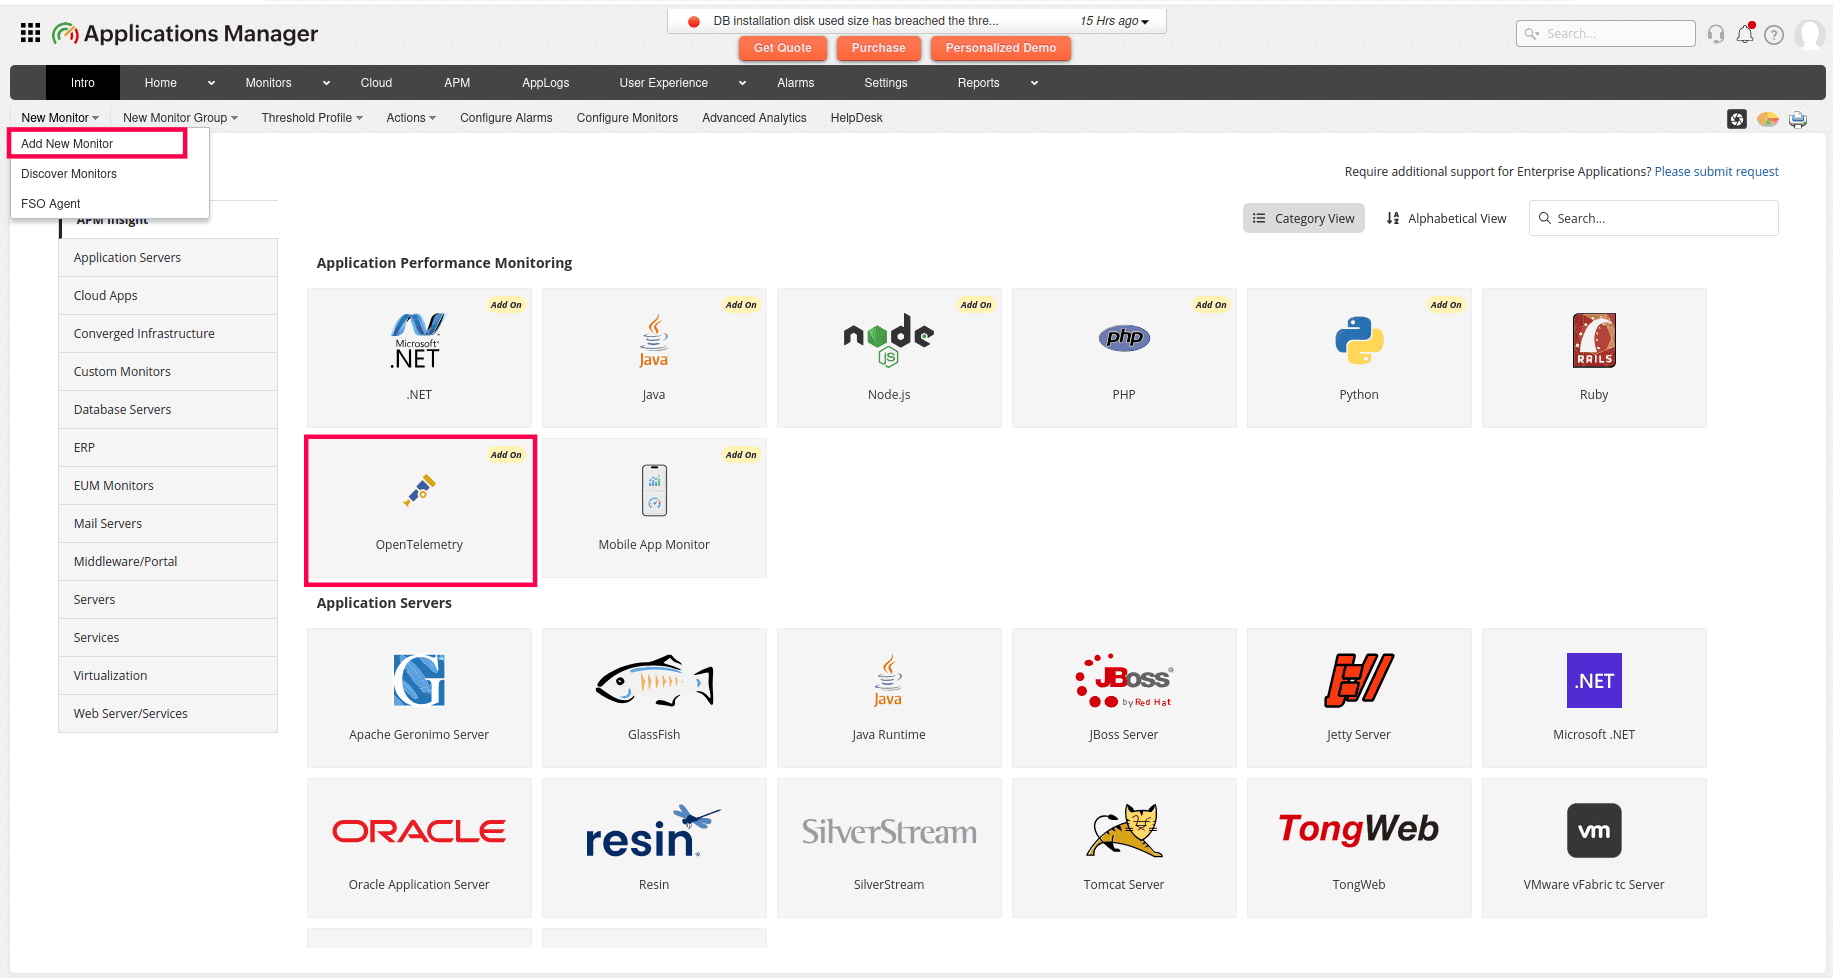Open Configure Monitors
The height and width of the screenshot is (978, 1833).
point(627,118)
